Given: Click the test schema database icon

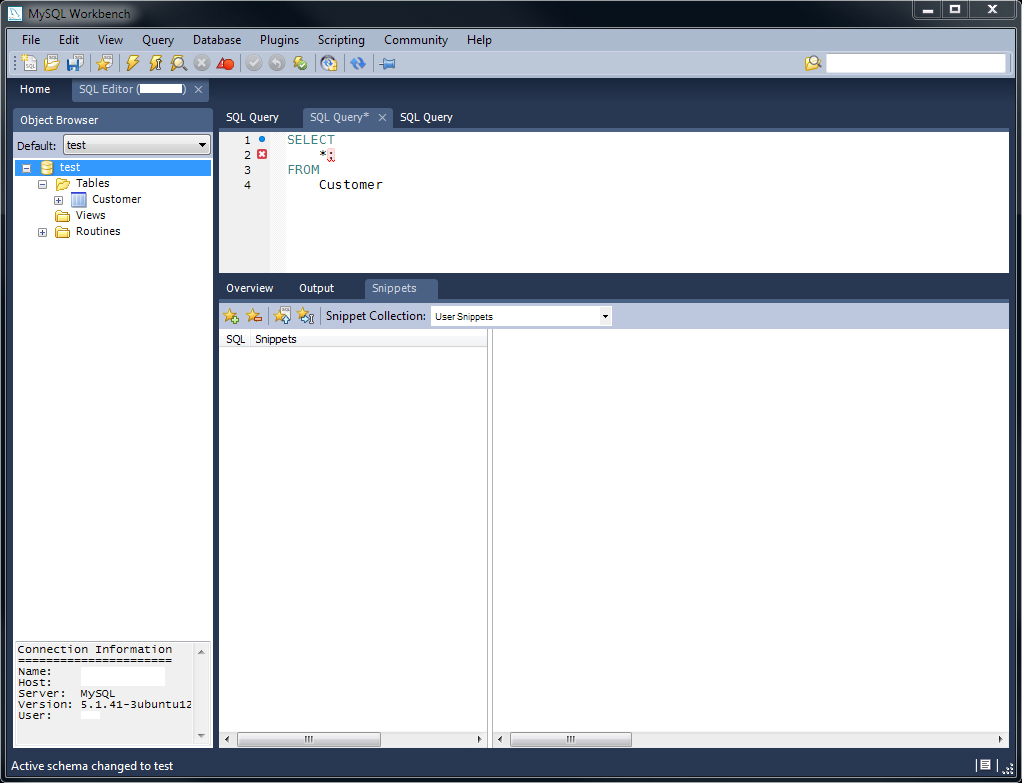Looking at the screenshot, I should [47, 168].
